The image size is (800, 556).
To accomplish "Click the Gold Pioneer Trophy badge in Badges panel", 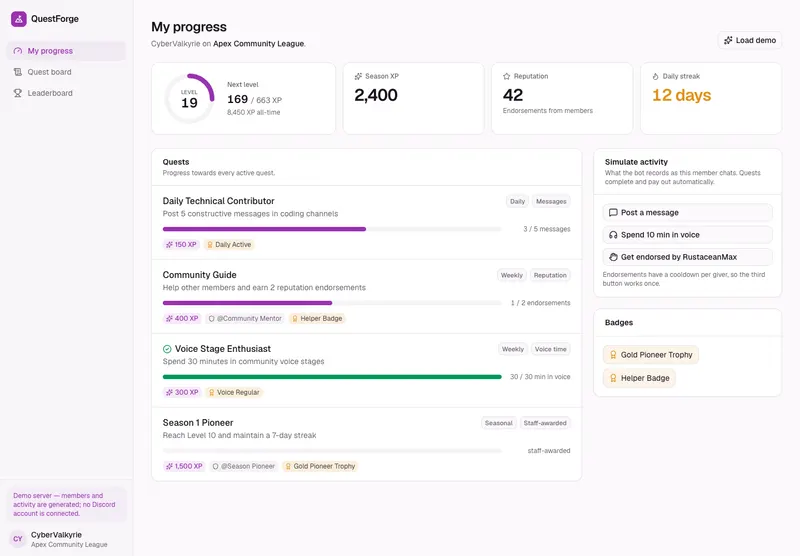I will [x=651, y=355].
